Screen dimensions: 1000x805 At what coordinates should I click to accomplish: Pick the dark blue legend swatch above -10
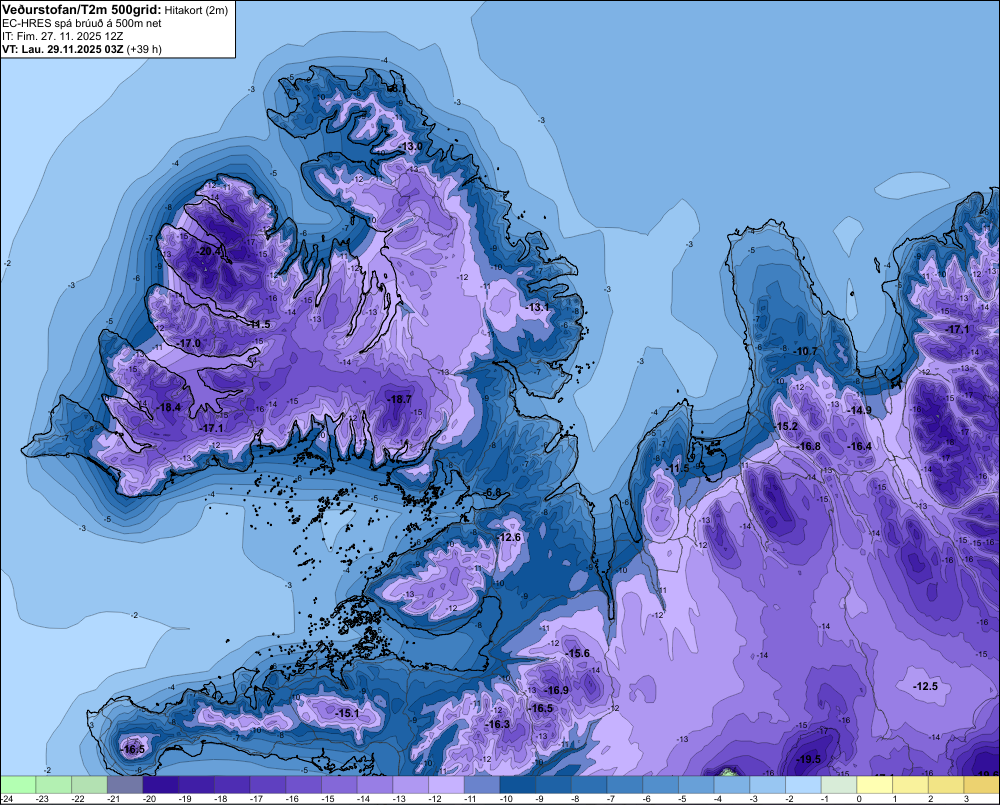point(518,785)
